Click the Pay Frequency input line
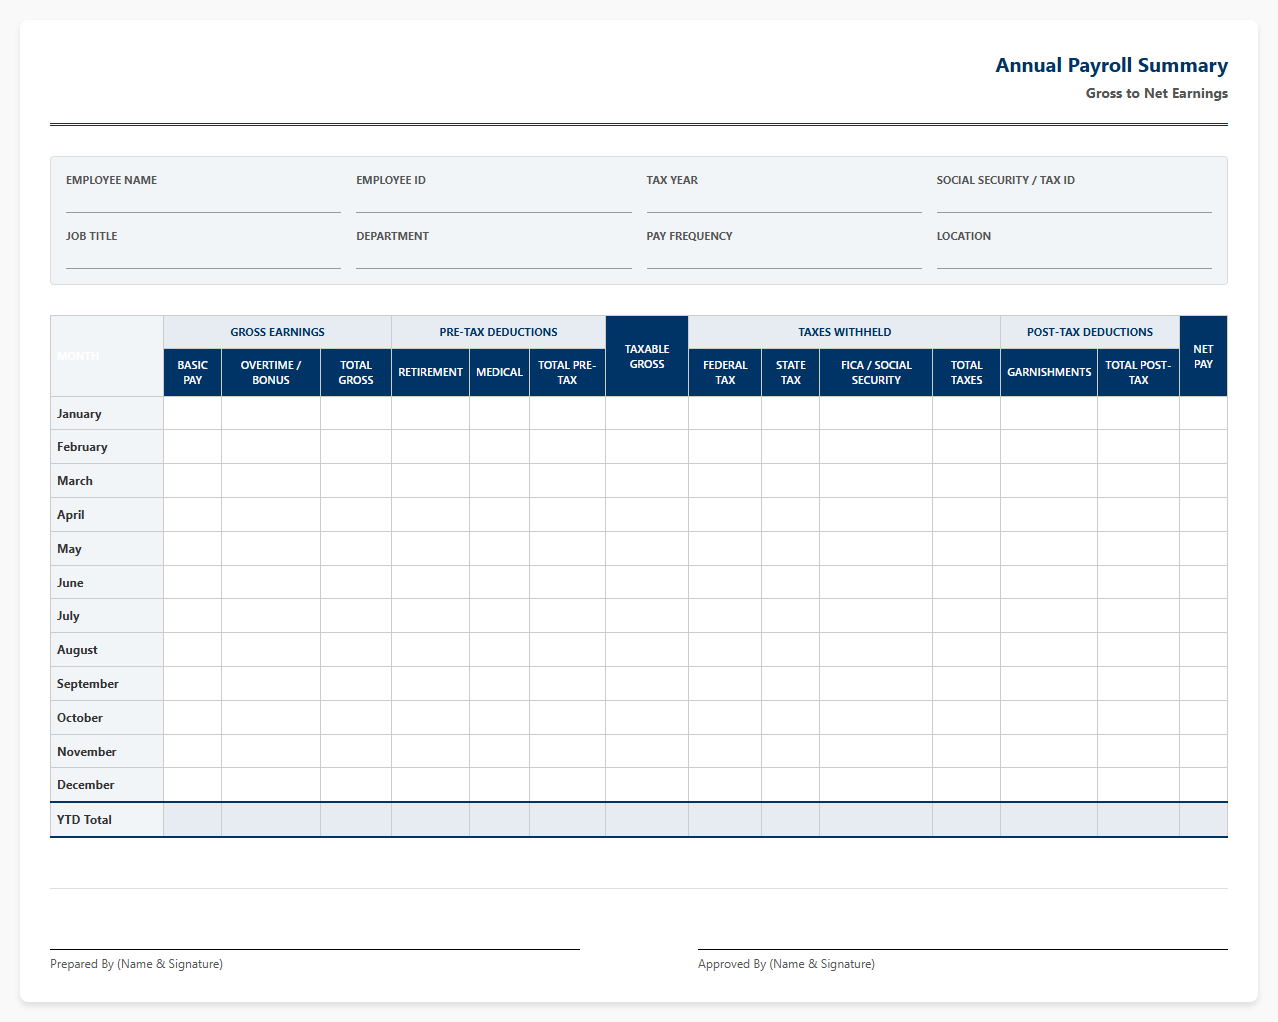The height and width of the screenshot is (1022, 1278). (x=784, y=259)
